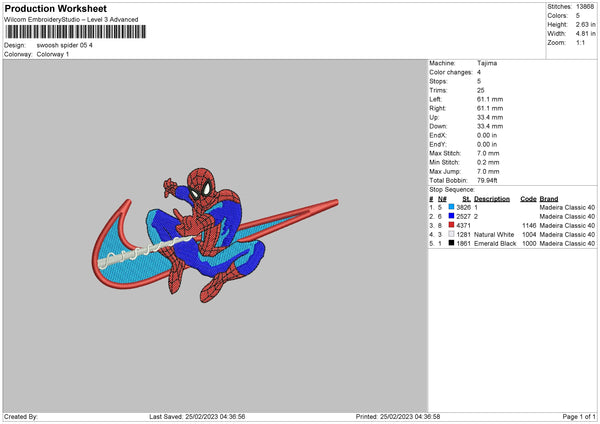Click the Natural White thread swatch

[x=451, y=234]
